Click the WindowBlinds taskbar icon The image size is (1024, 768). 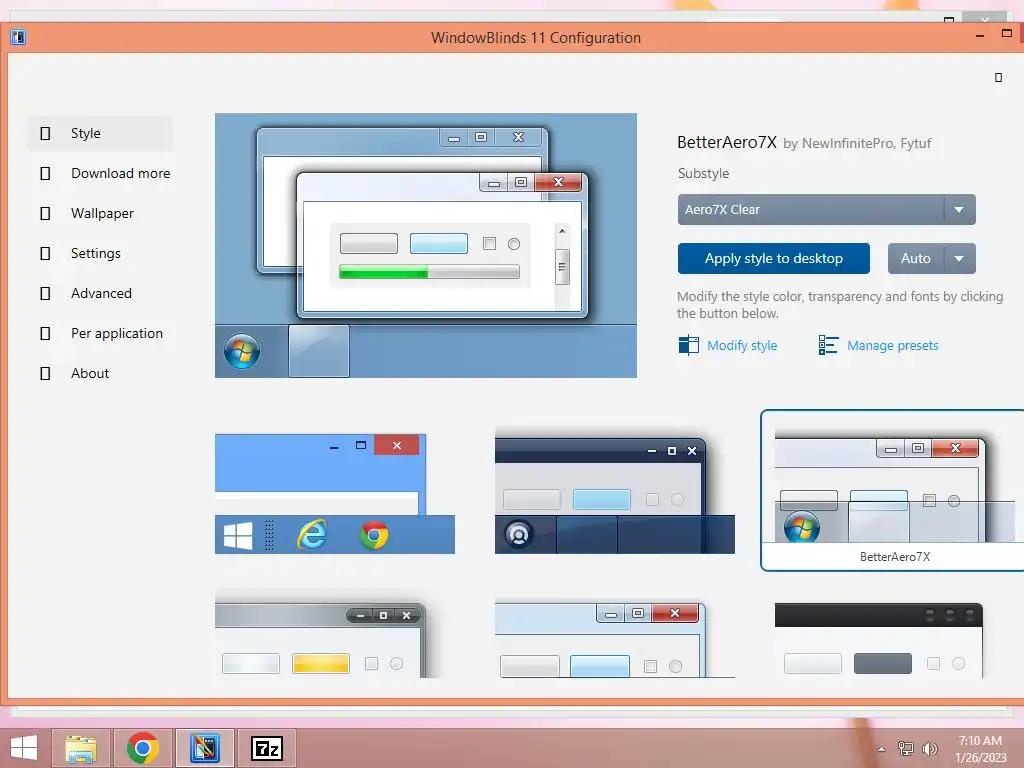click(204, 748)
